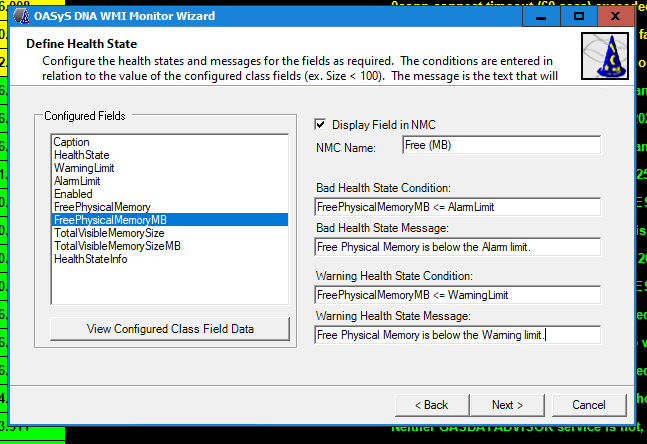Screen dimensions: 647x444
Task: Go to next wizard step with Next
Action: pos(507,405)
